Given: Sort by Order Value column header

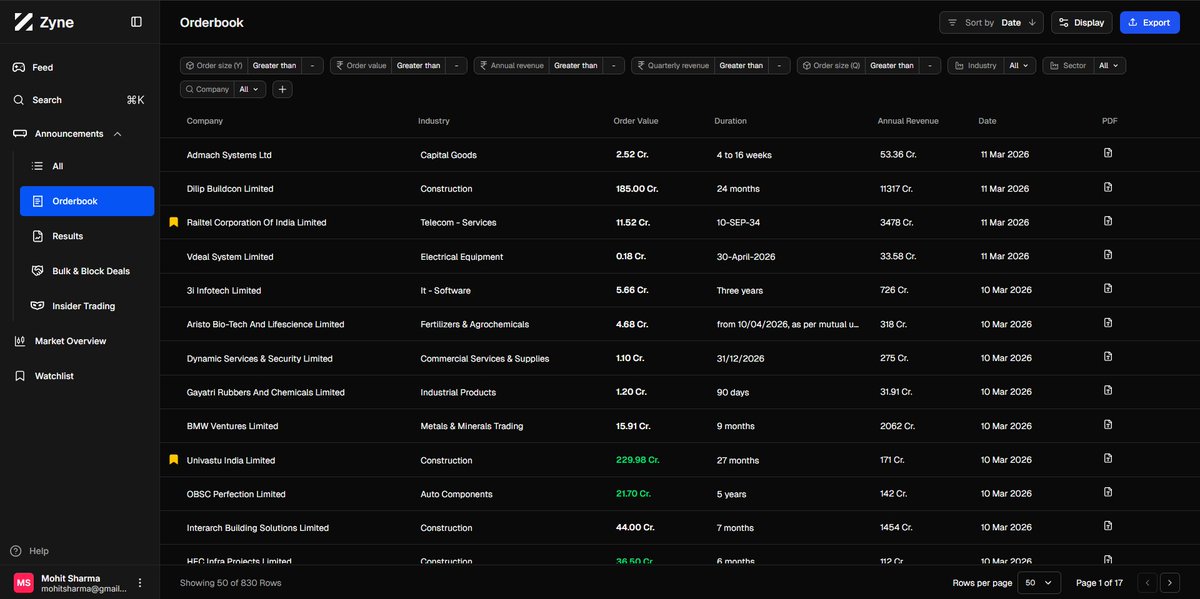Looking at the screenshot, I should click(636, 121).
